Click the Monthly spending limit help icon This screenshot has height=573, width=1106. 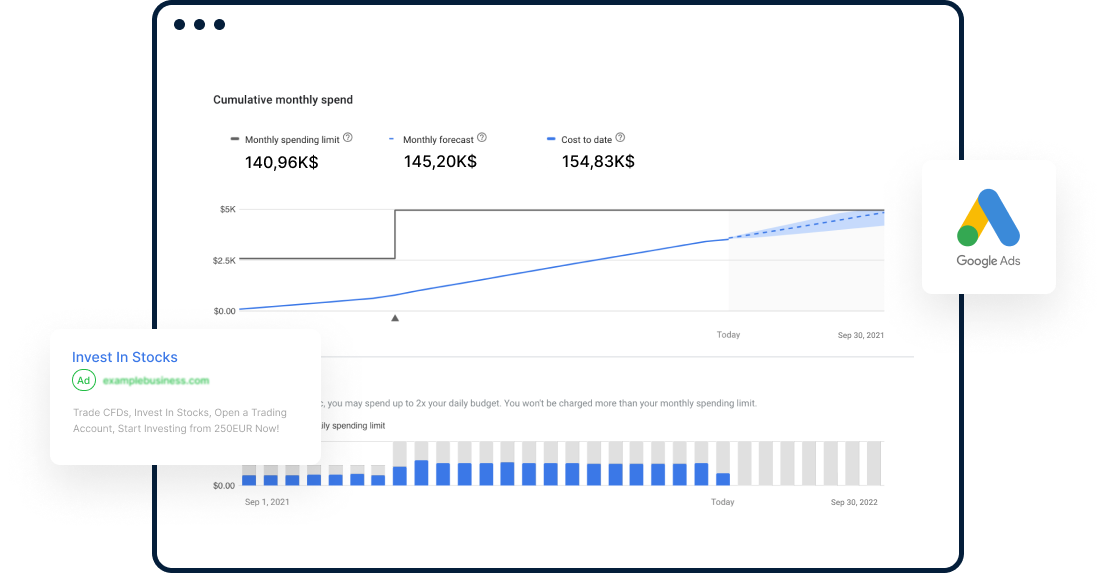(x=347, y=139)
